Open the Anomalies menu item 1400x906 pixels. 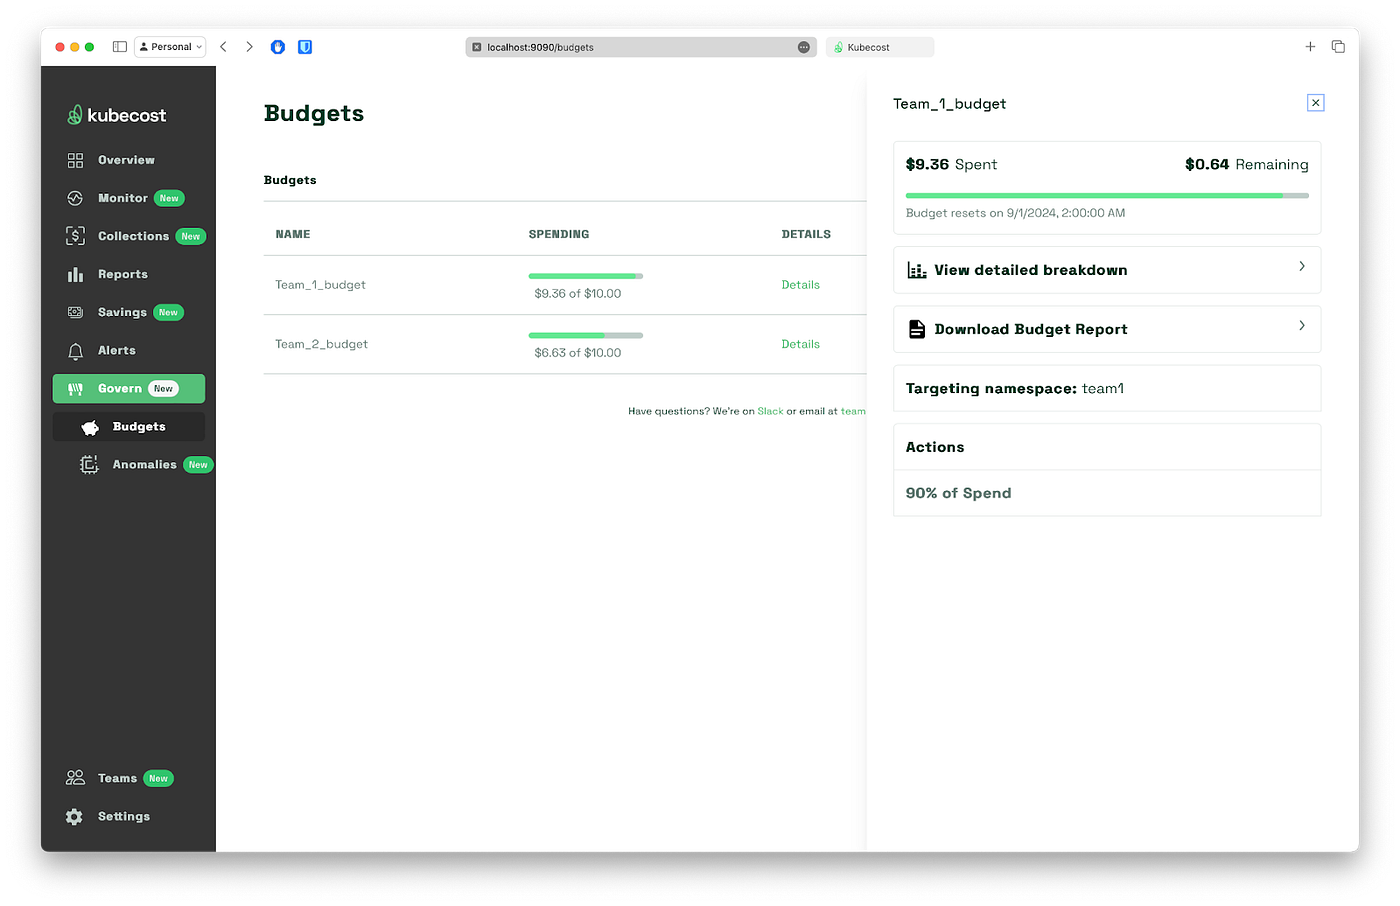coord(147,465)
